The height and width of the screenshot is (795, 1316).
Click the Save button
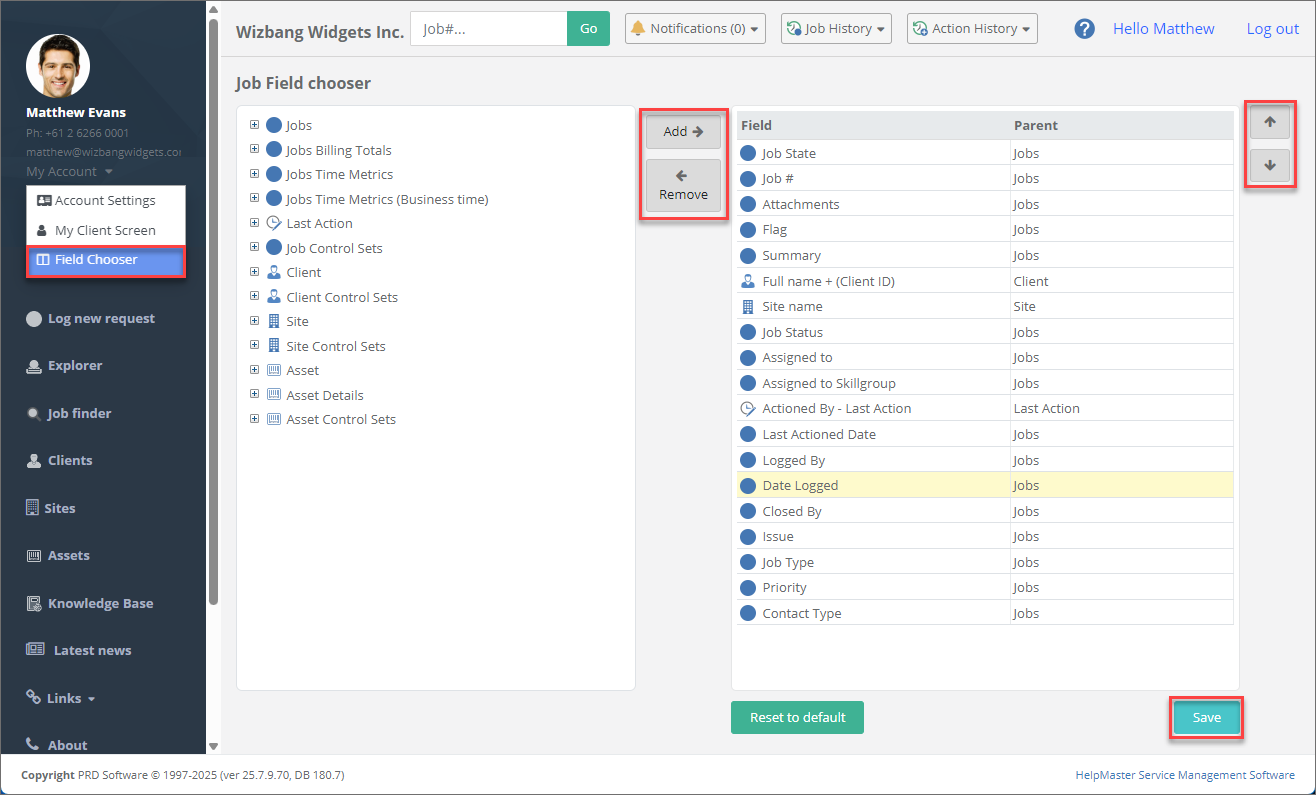[x=1206, y=717]
